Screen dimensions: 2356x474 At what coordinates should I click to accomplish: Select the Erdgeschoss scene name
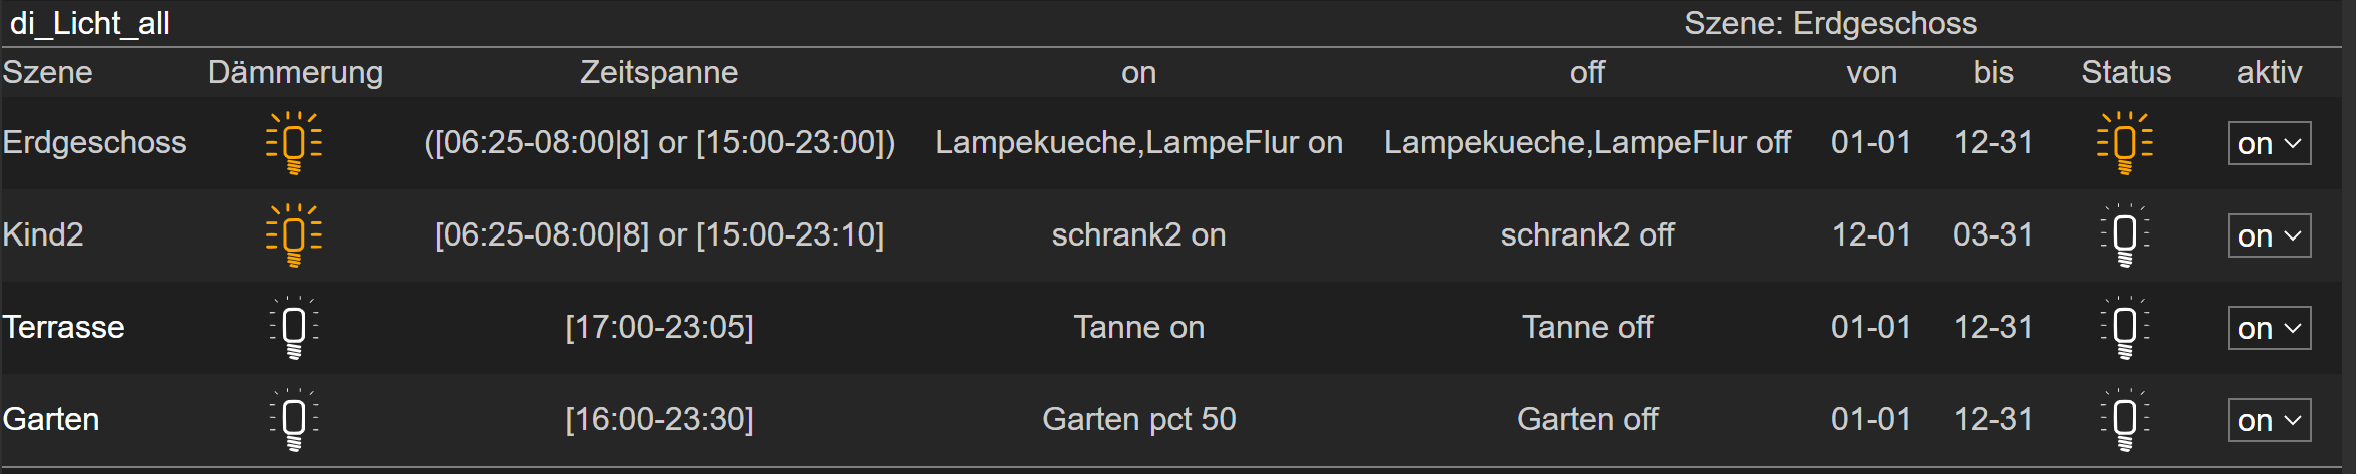point(94,143)
